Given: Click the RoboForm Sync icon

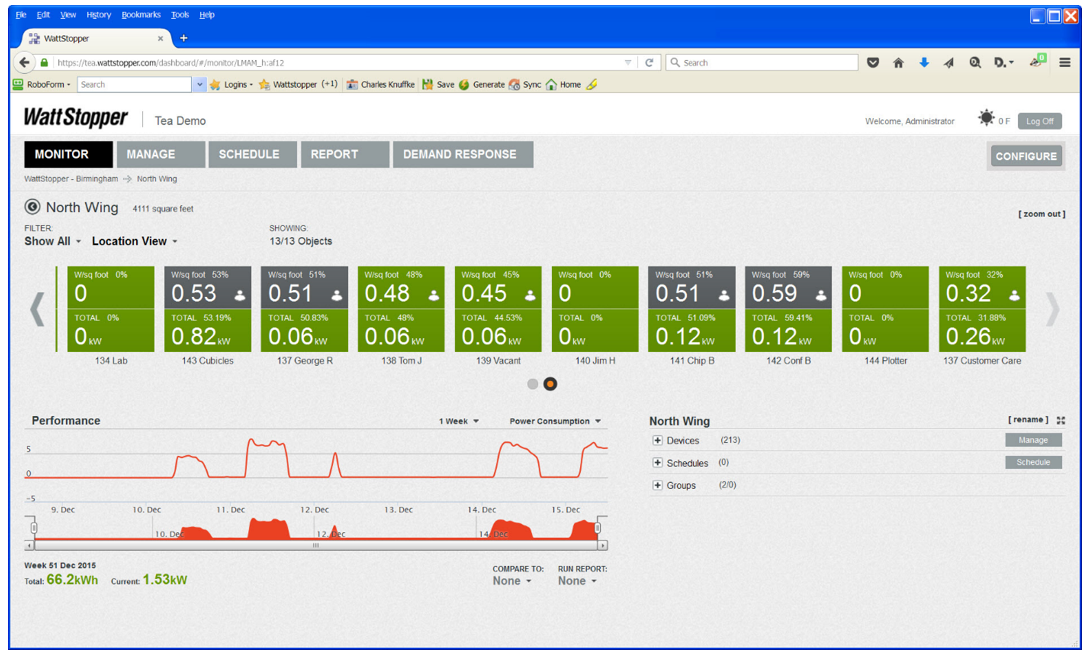Looking at the screenshot, I should pos(524,85).
